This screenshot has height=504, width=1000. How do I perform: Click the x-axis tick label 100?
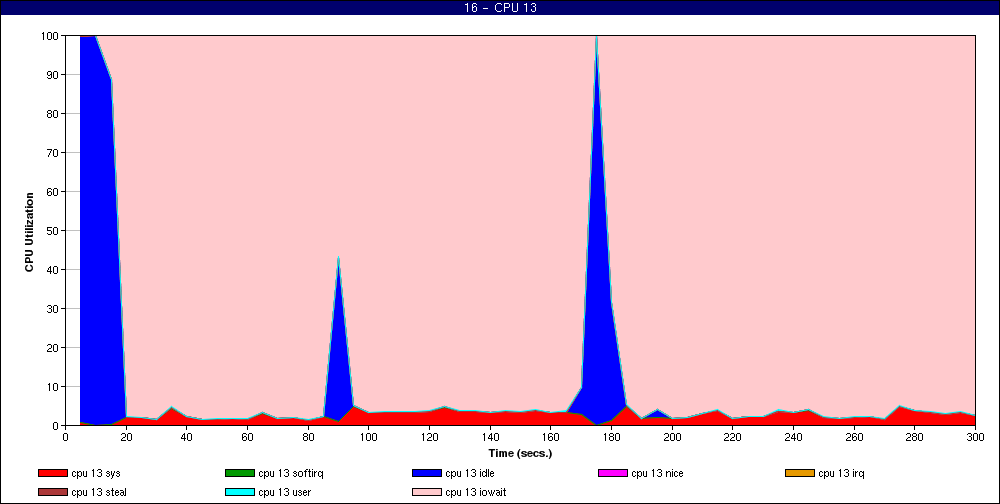pyautogui.click(x=369, y=437)
